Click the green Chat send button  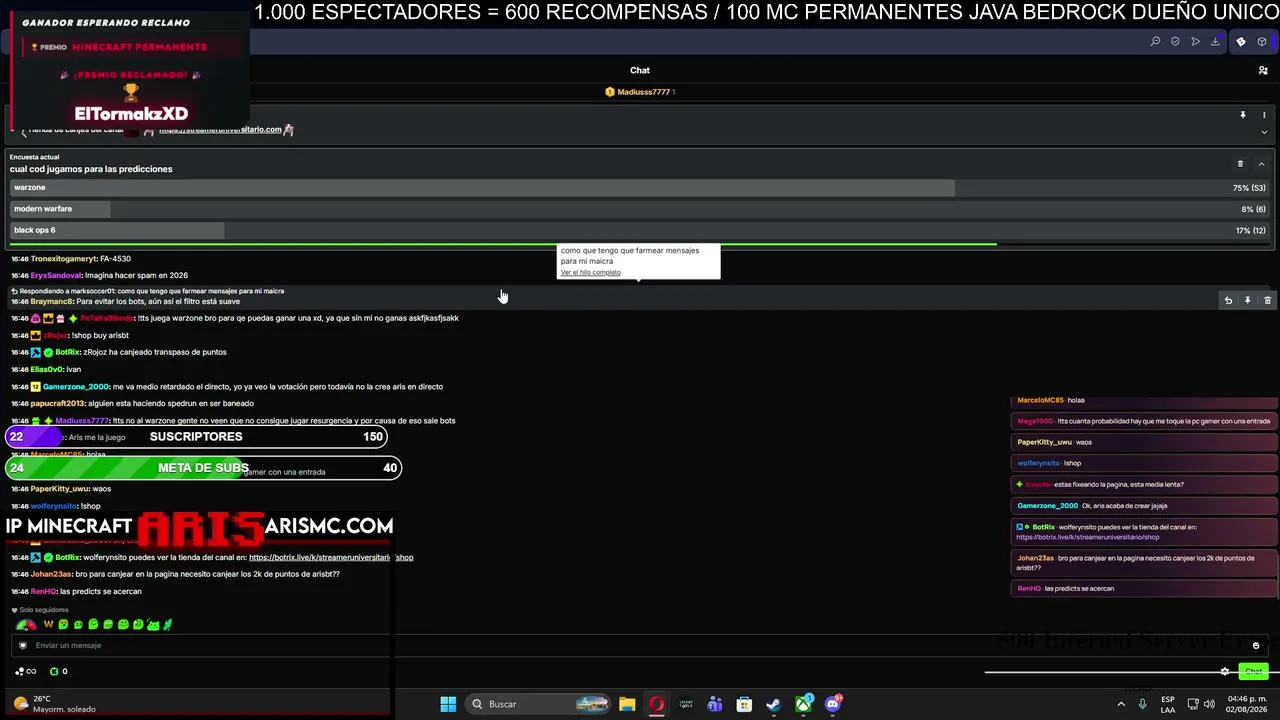1253,671
